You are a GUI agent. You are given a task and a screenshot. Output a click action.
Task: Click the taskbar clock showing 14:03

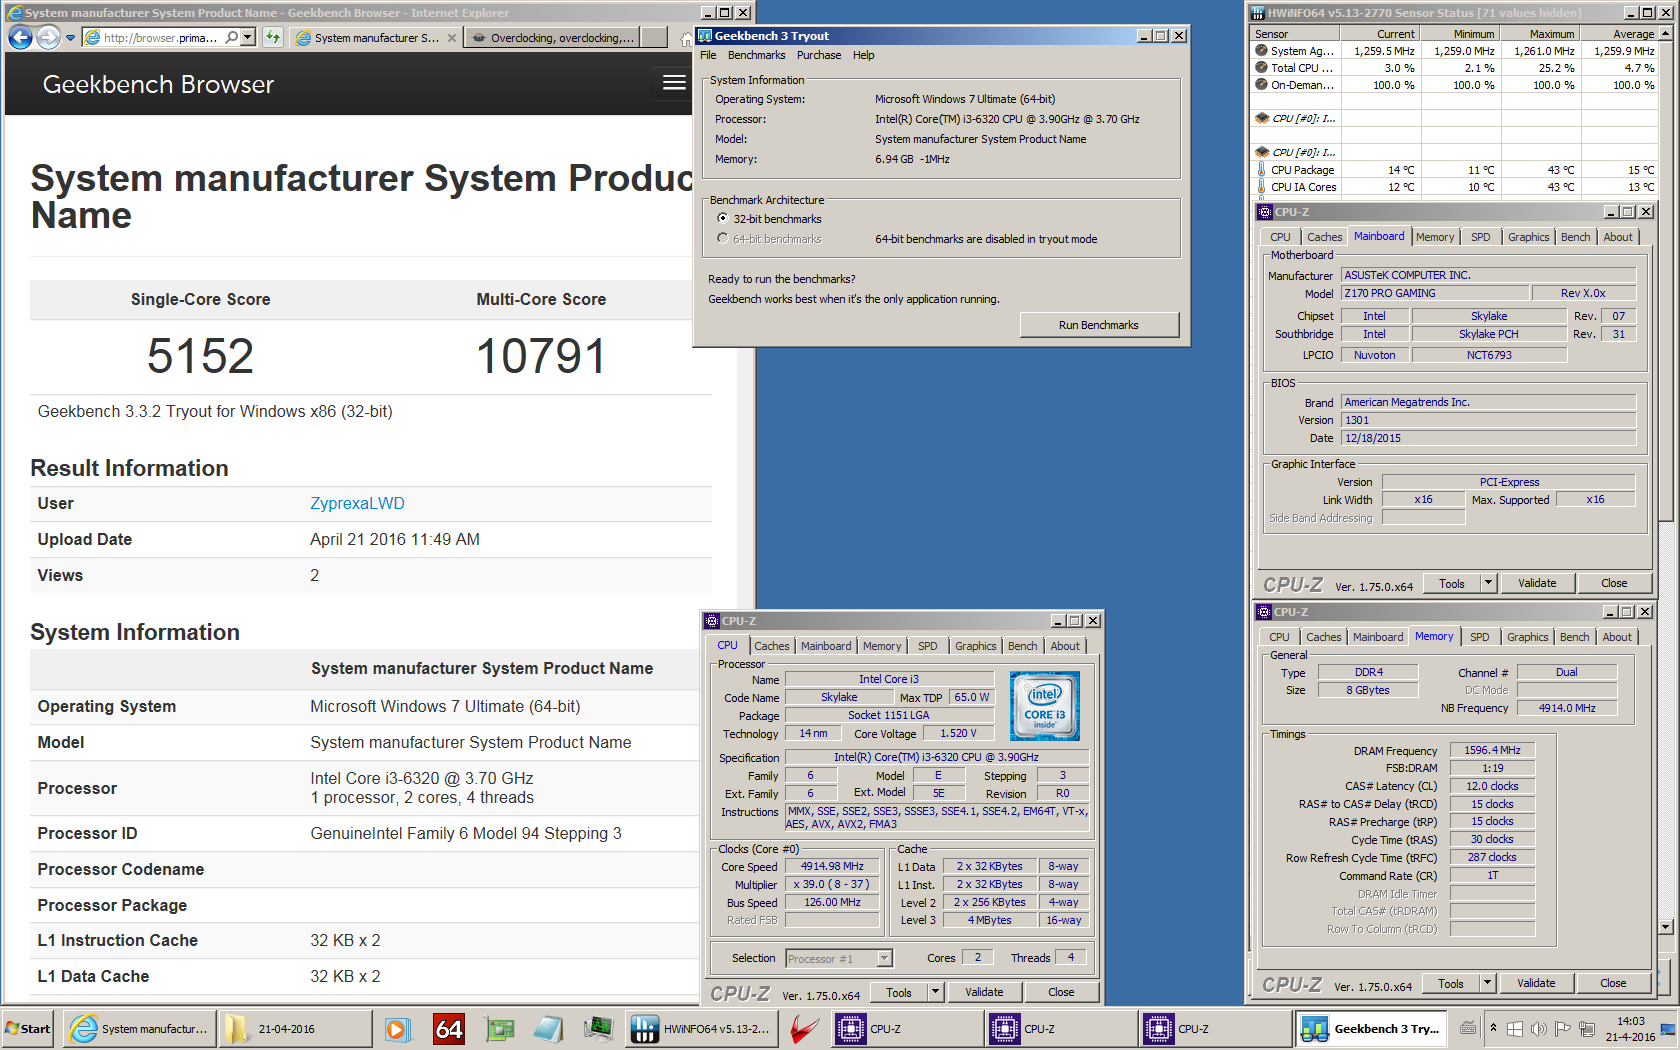tap(1630, 1028)
